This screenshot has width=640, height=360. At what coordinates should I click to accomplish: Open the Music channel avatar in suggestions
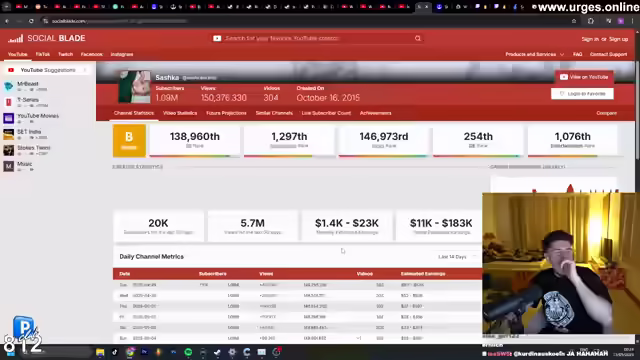[x=9, y=166]
